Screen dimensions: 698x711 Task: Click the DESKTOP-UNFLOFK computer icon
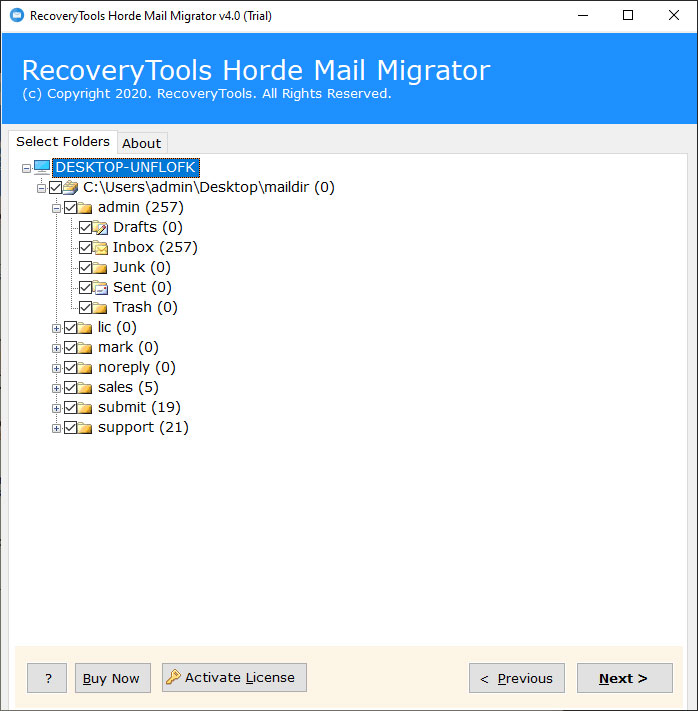point(42,167)
